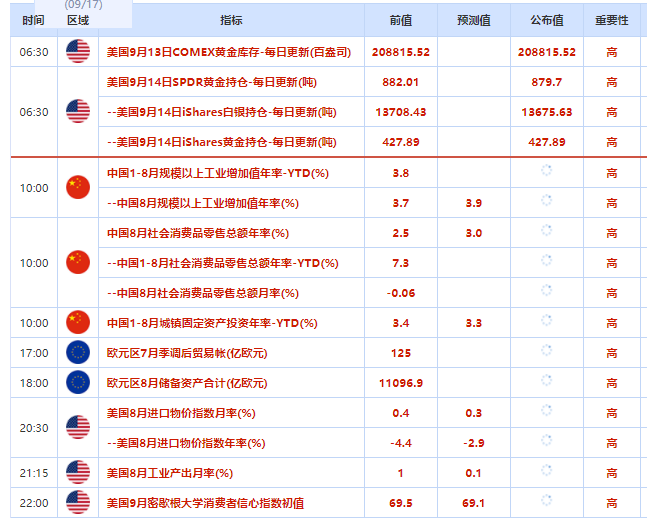Click the loading spinner for China 1-8月 industrial YTD
This screenshot has width=647, height=529.
546,170
